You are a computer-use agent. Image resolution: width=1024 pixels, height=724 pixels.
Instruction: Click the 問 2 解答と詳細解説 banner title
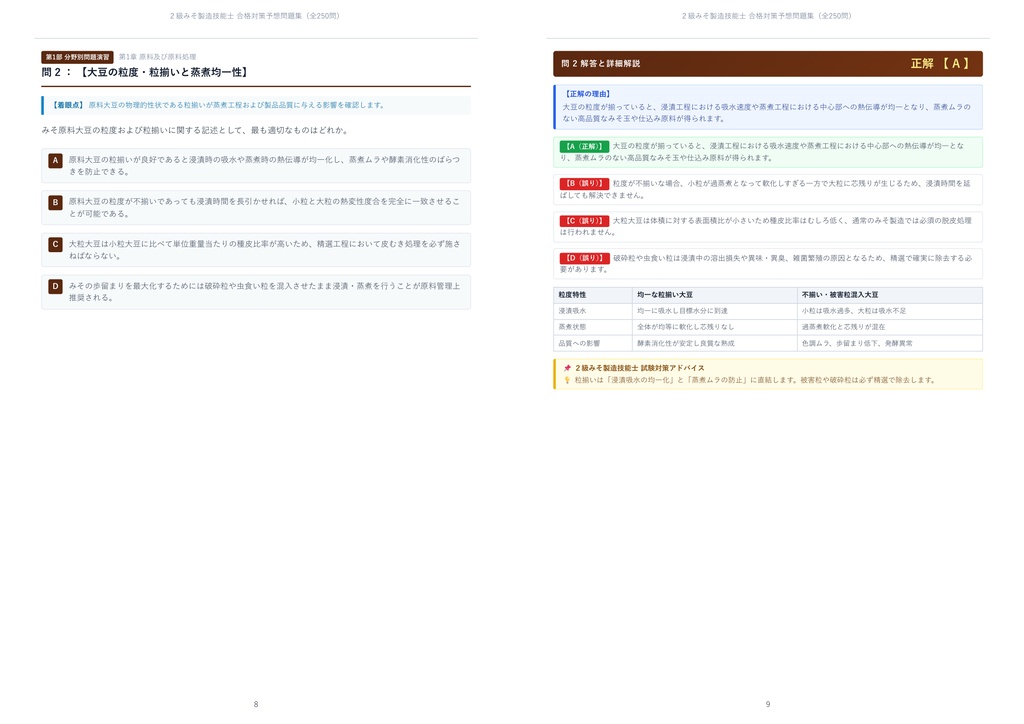pyautogui.click(x=601, y=63)
